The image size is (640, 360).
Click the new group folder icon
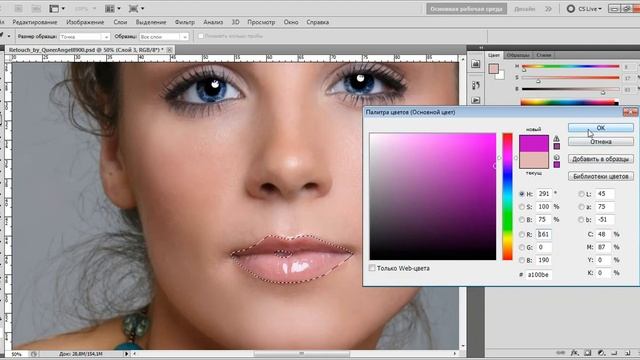(614, 353)
